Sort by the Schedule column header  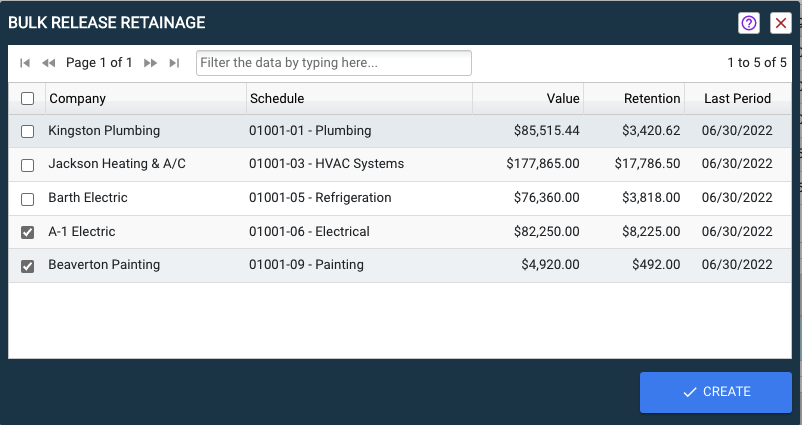[x=277, y=99]
